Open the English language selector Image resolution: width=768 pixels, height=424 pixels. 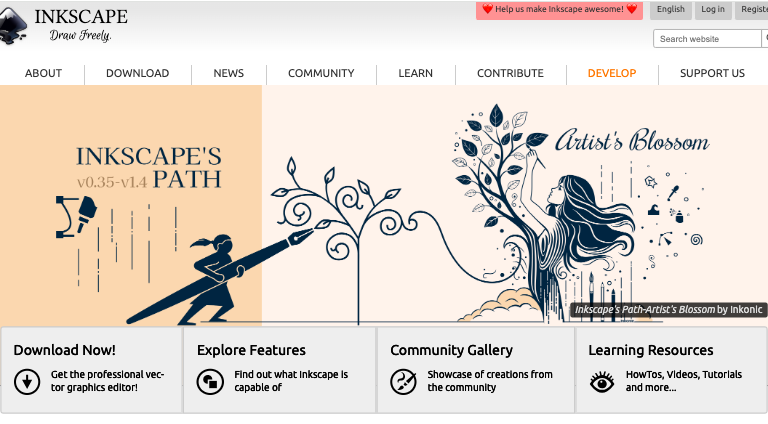coord(670,10)
